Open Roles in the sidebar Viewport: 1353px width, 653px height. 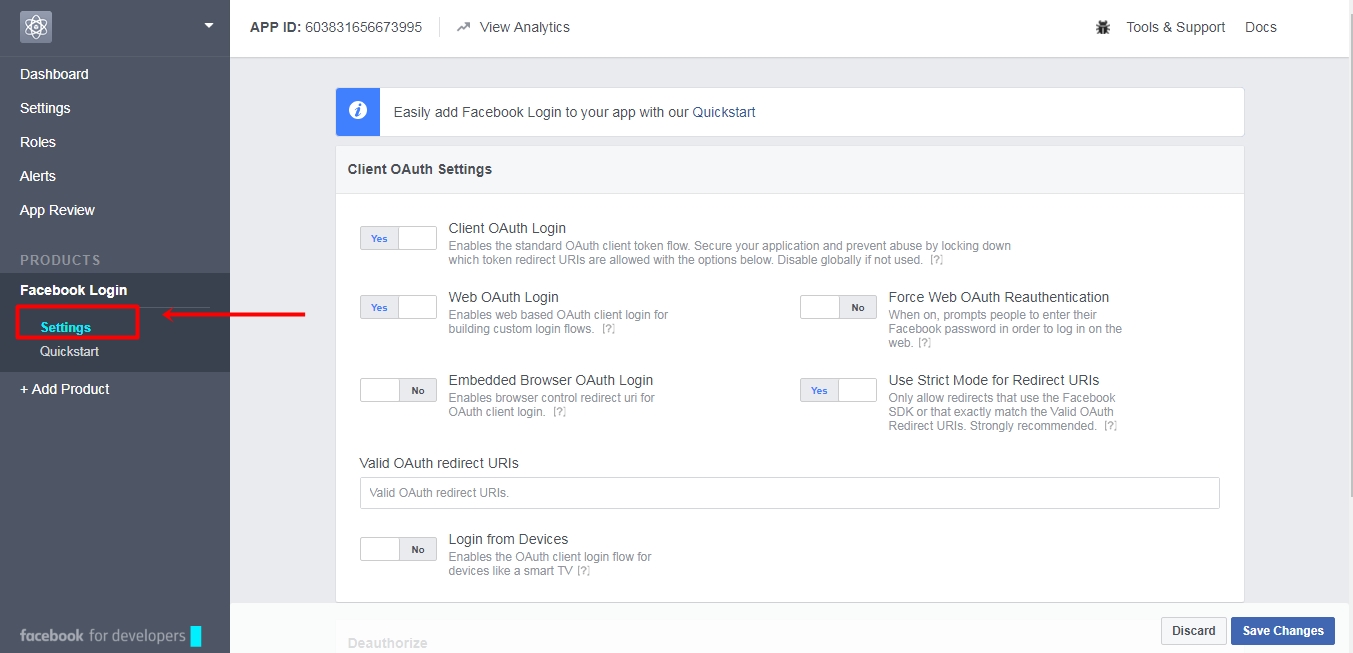point(38,142)
